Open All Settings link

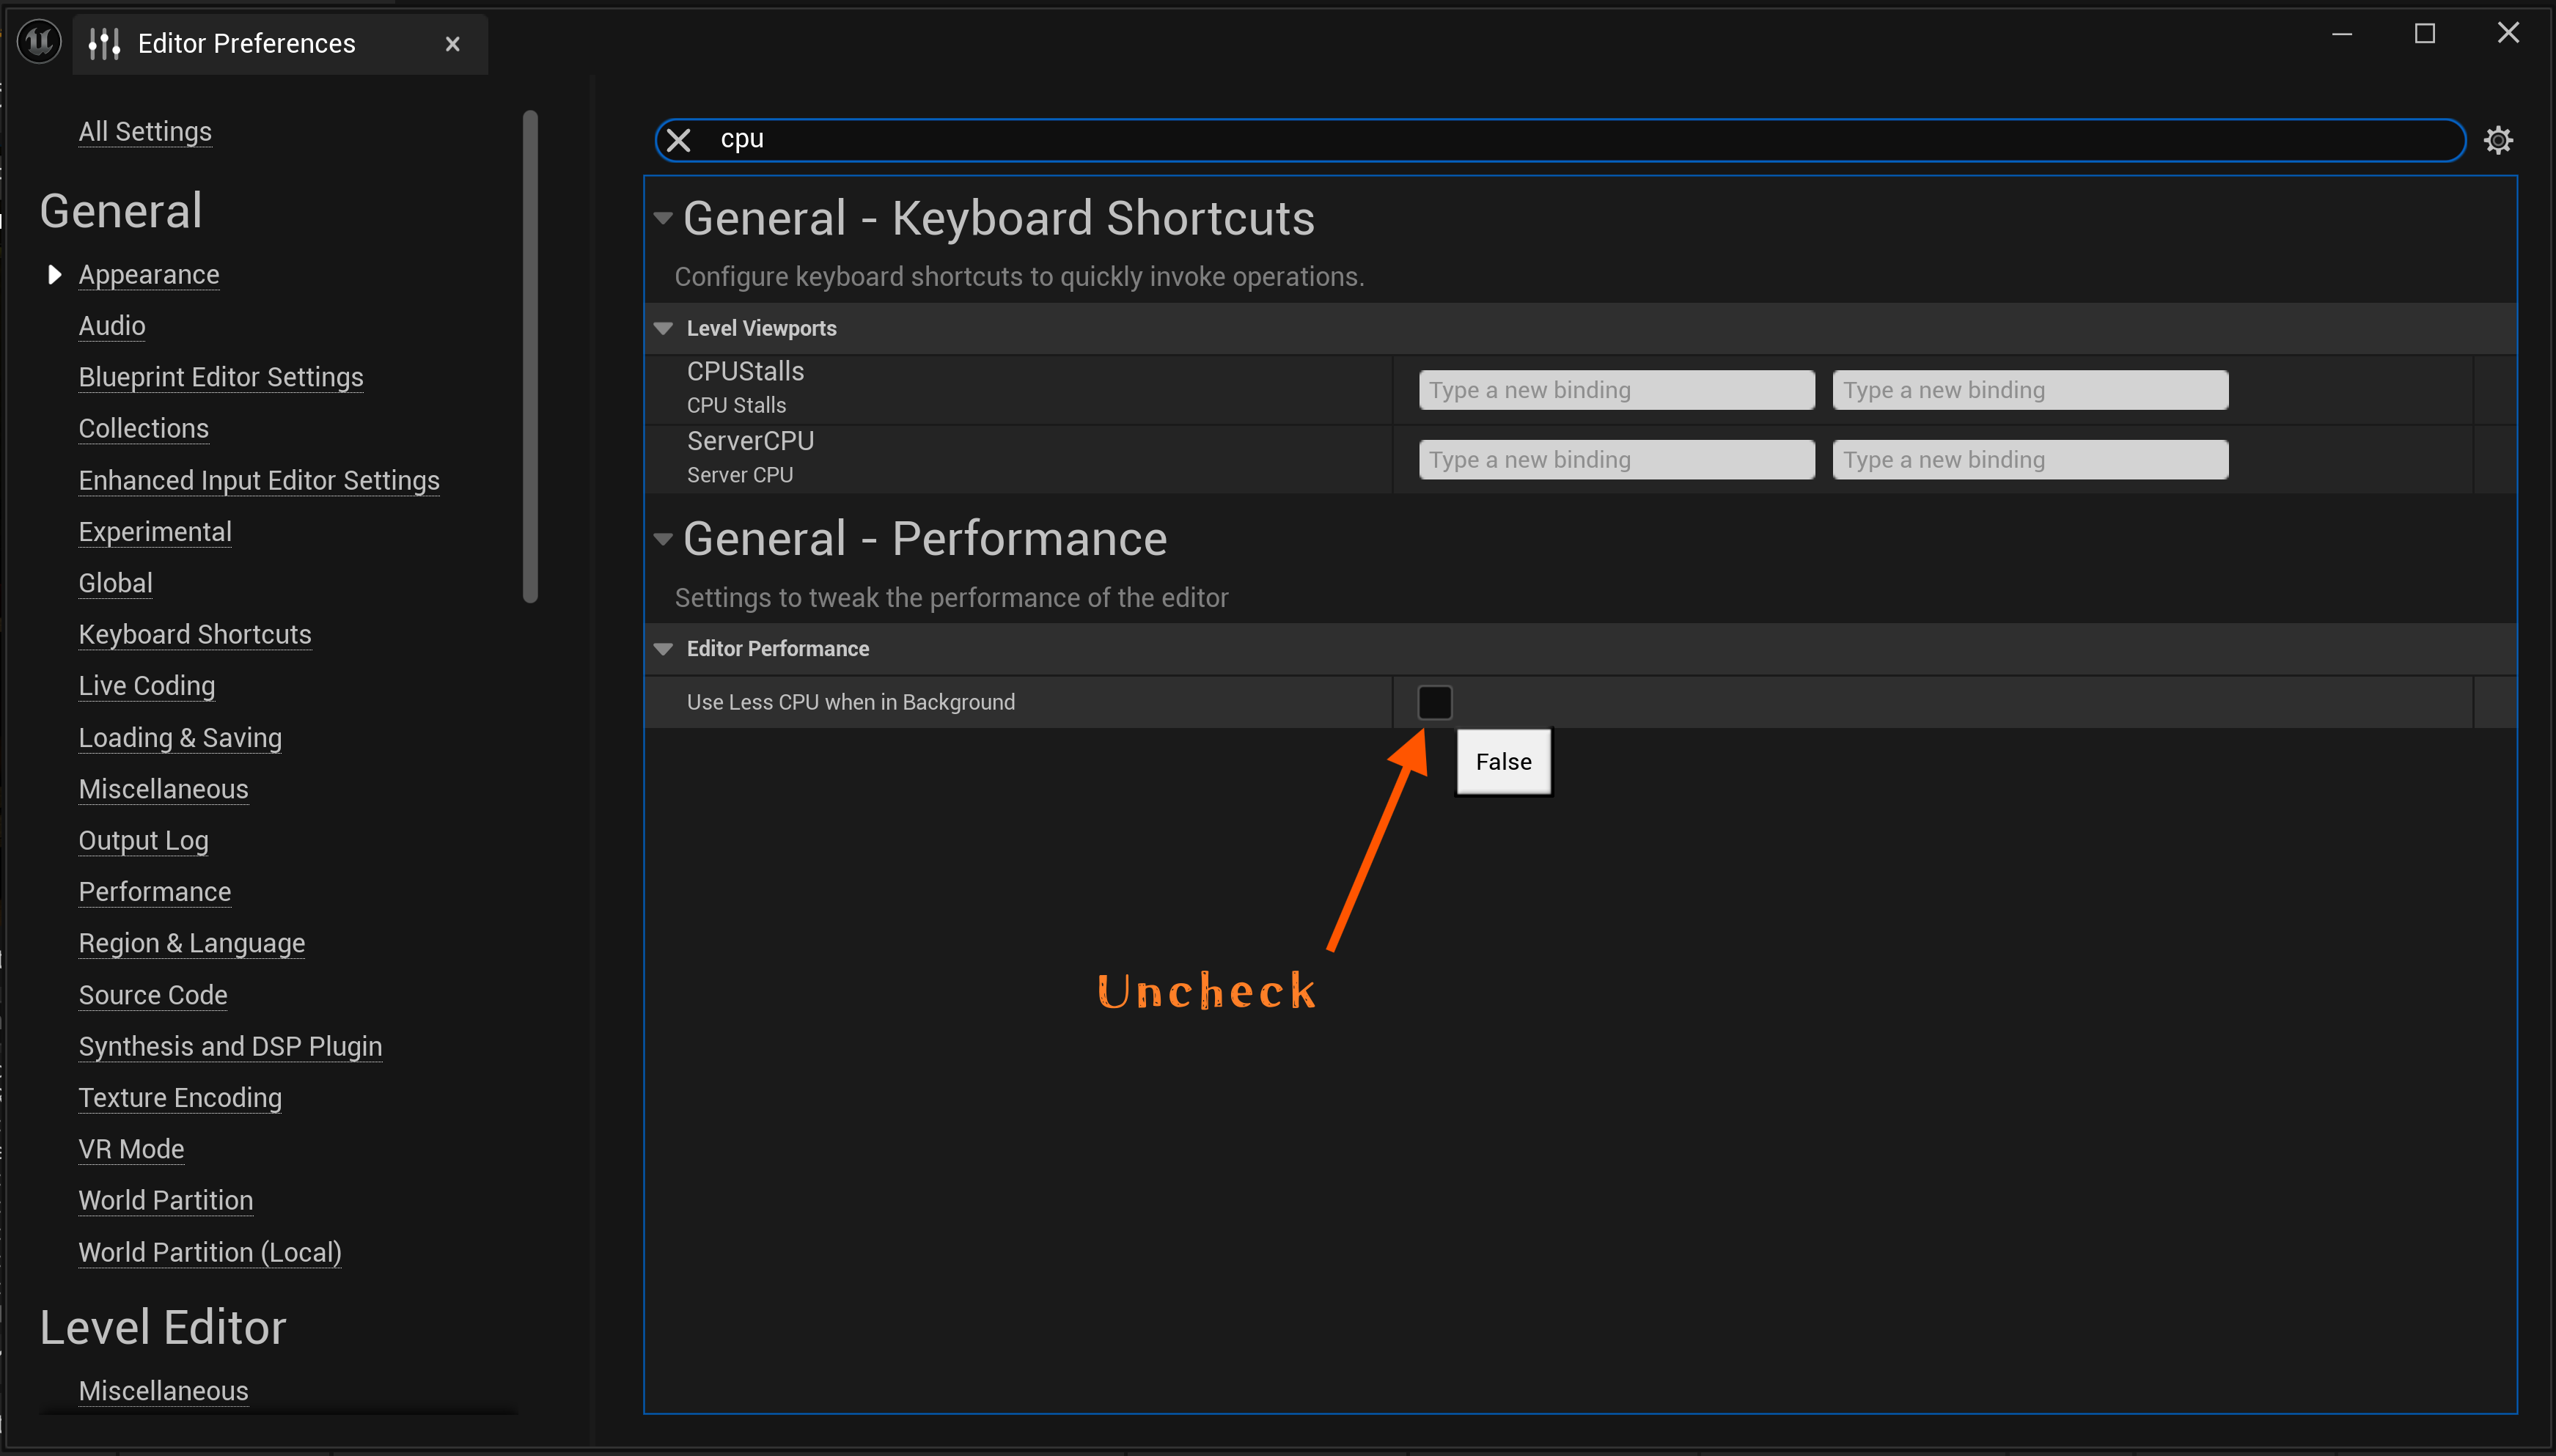point(145,131)
